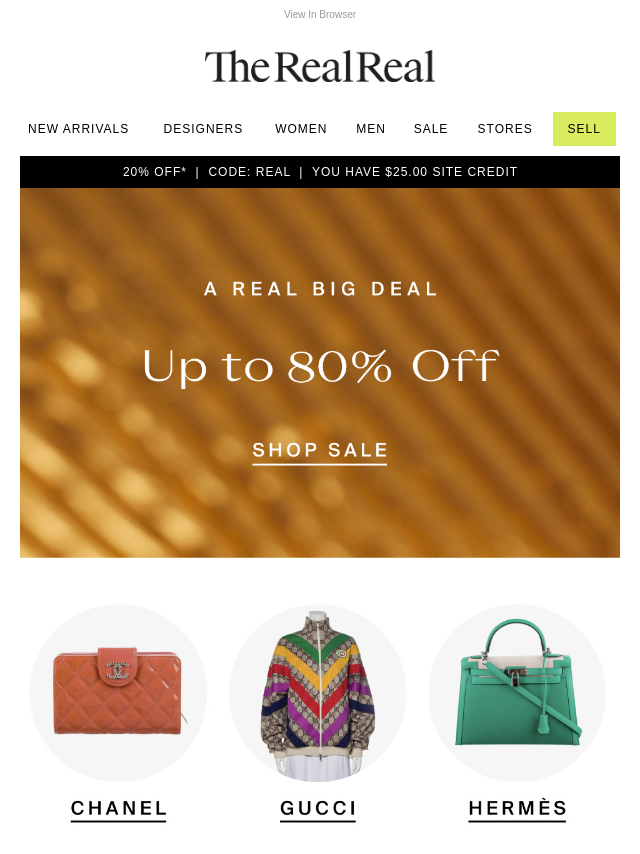This screenshot has width=640, height=854.
Task: Select Designers in the navigation bar
Action: [x=203, y=129]
